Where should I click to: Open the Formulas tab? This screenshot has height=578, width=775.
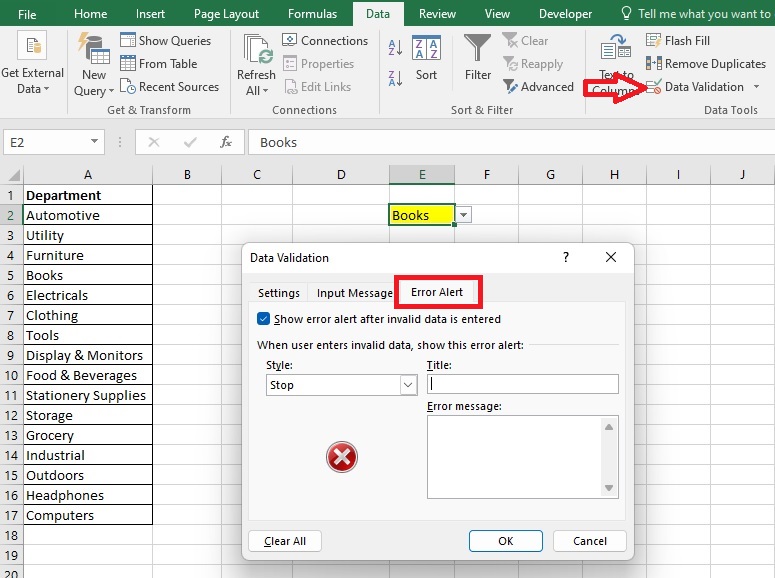pyautogui.click(x=312, y=14)
